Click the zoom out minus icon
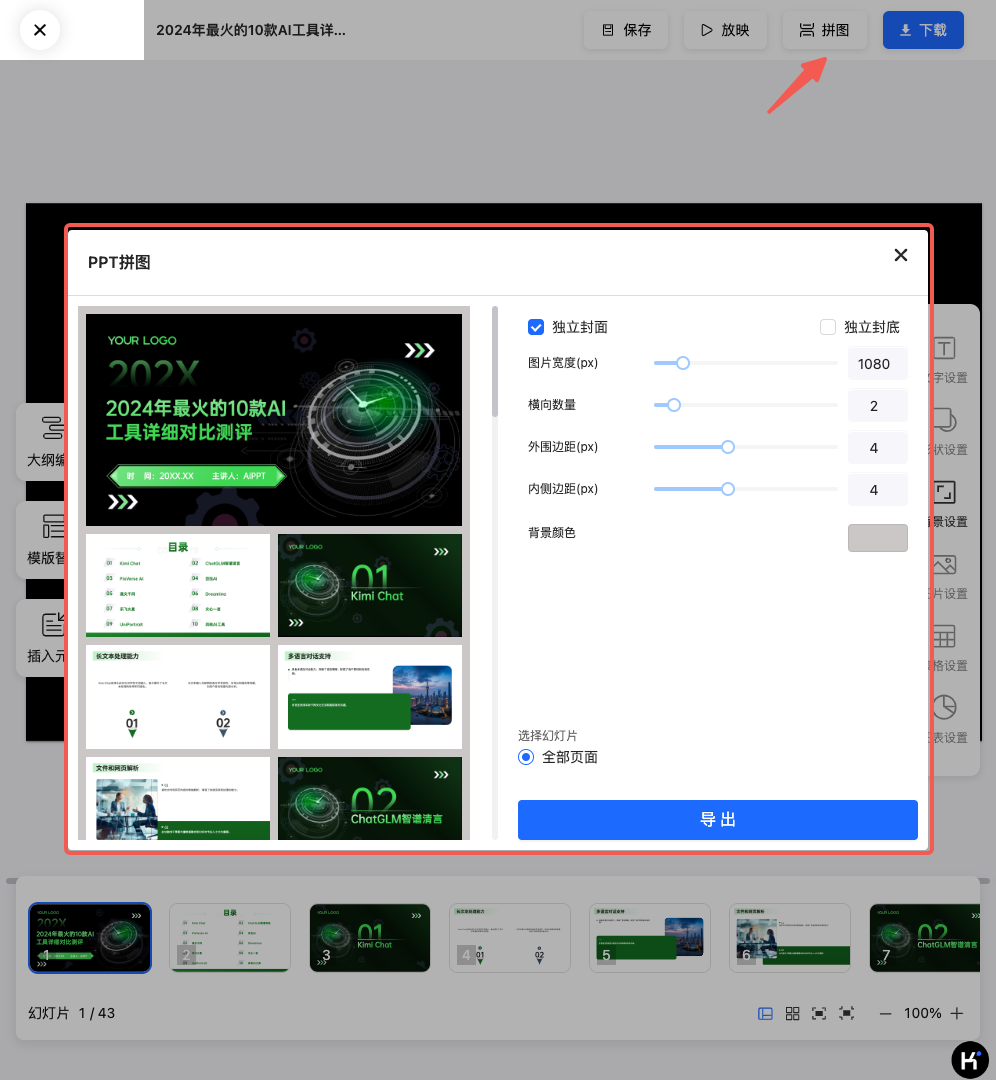Image resolution: width=996 pixels, height=1080 pixels. pyautogui.click(x=885, y=1013)
